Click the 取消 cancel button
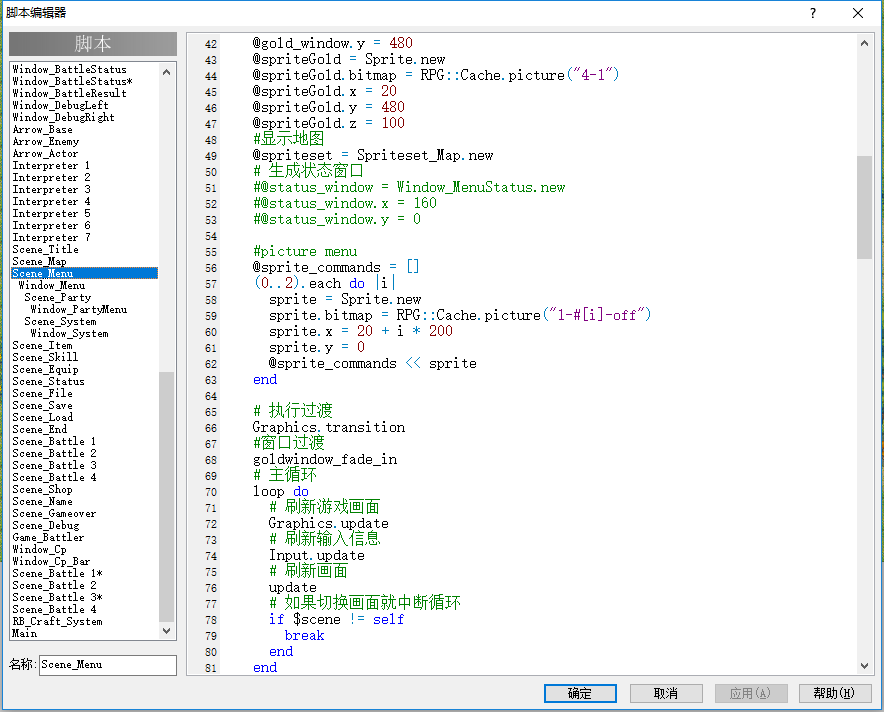The width and height of the screenshot is (884, 712). 666,693
